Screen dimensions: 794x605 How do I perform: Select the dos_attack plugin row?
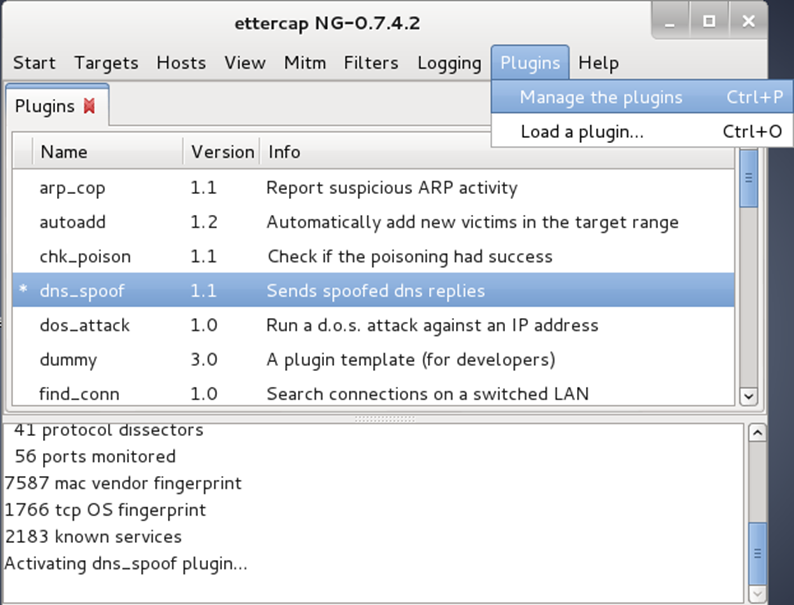tap(373, 325)
